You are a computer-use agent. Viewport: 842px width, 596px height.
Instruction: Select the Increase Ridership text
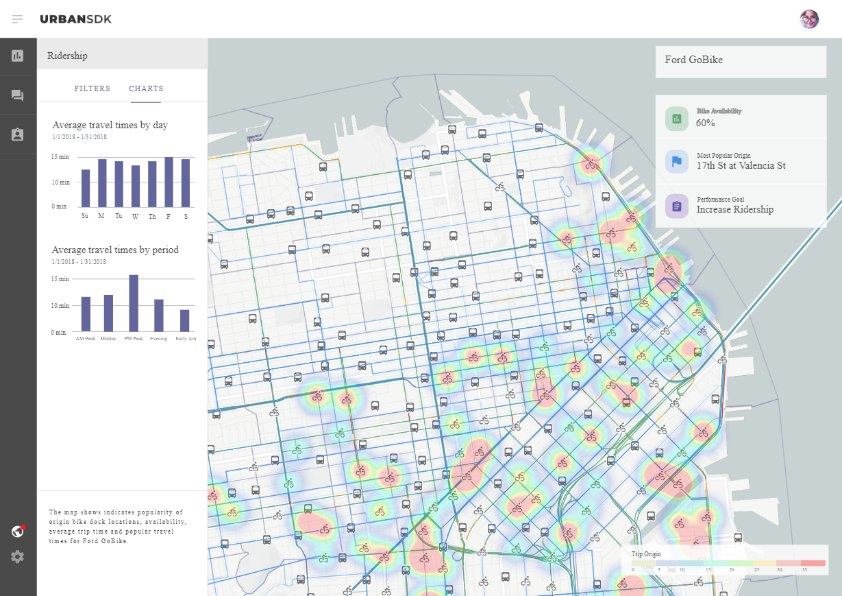pos(735,210)
